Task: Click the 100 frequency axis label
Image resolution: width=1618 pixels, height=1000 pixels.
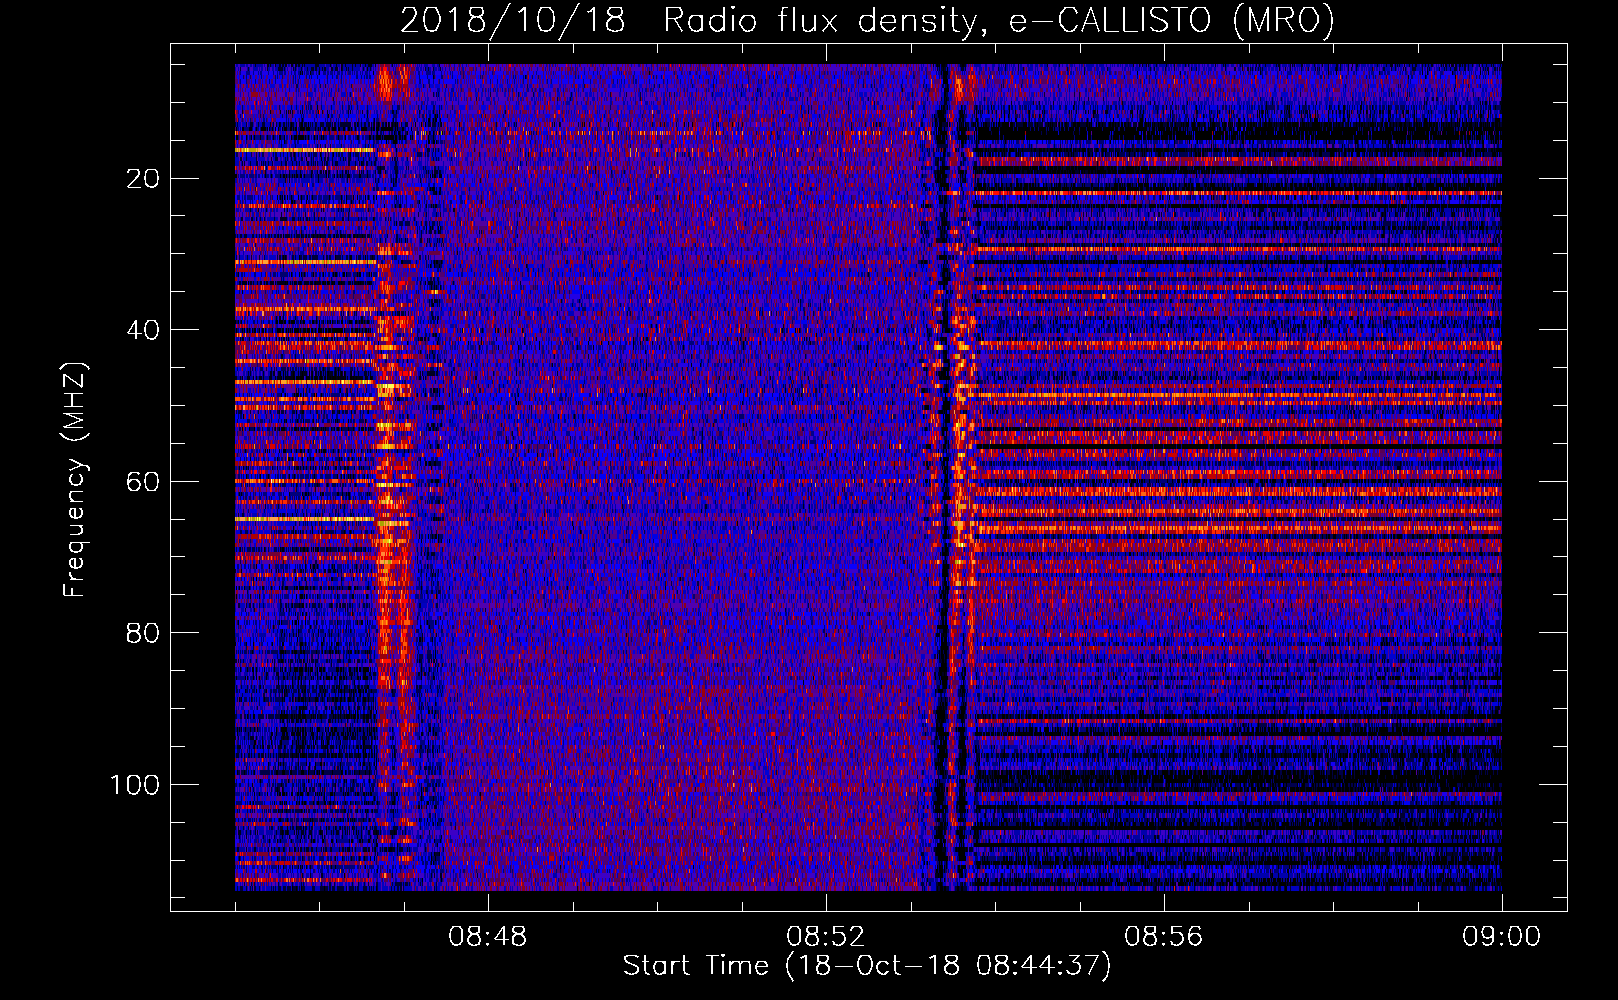Action: [136, 785]
